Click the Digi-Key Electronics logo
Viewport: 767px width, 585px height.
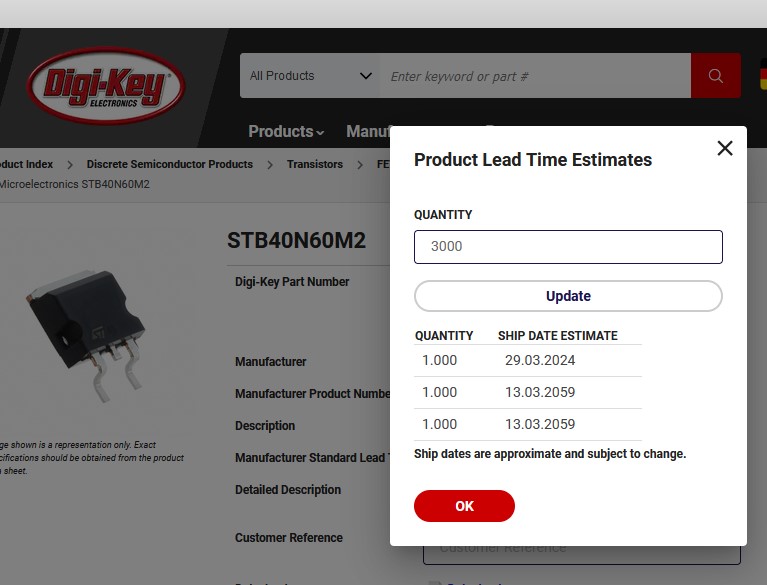(x=106, y=85)
